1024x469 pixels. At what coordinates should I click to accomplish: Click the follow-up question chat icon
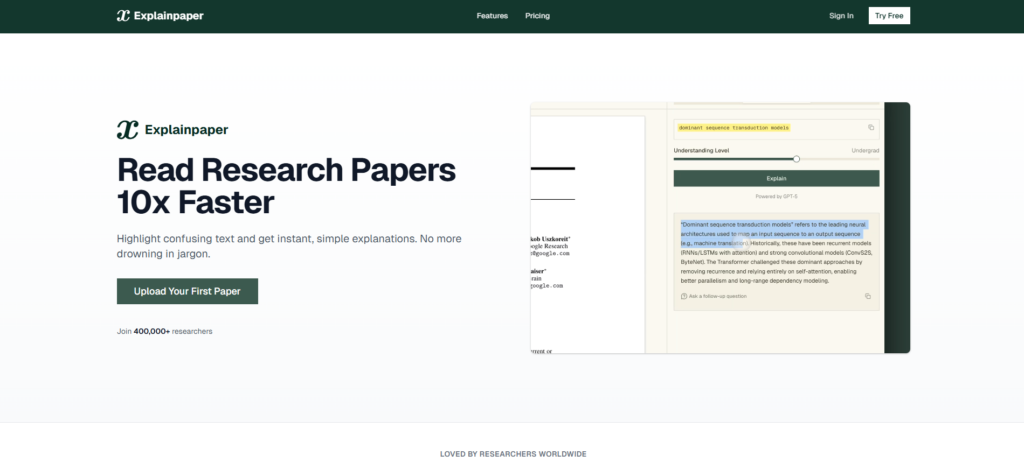684,296
